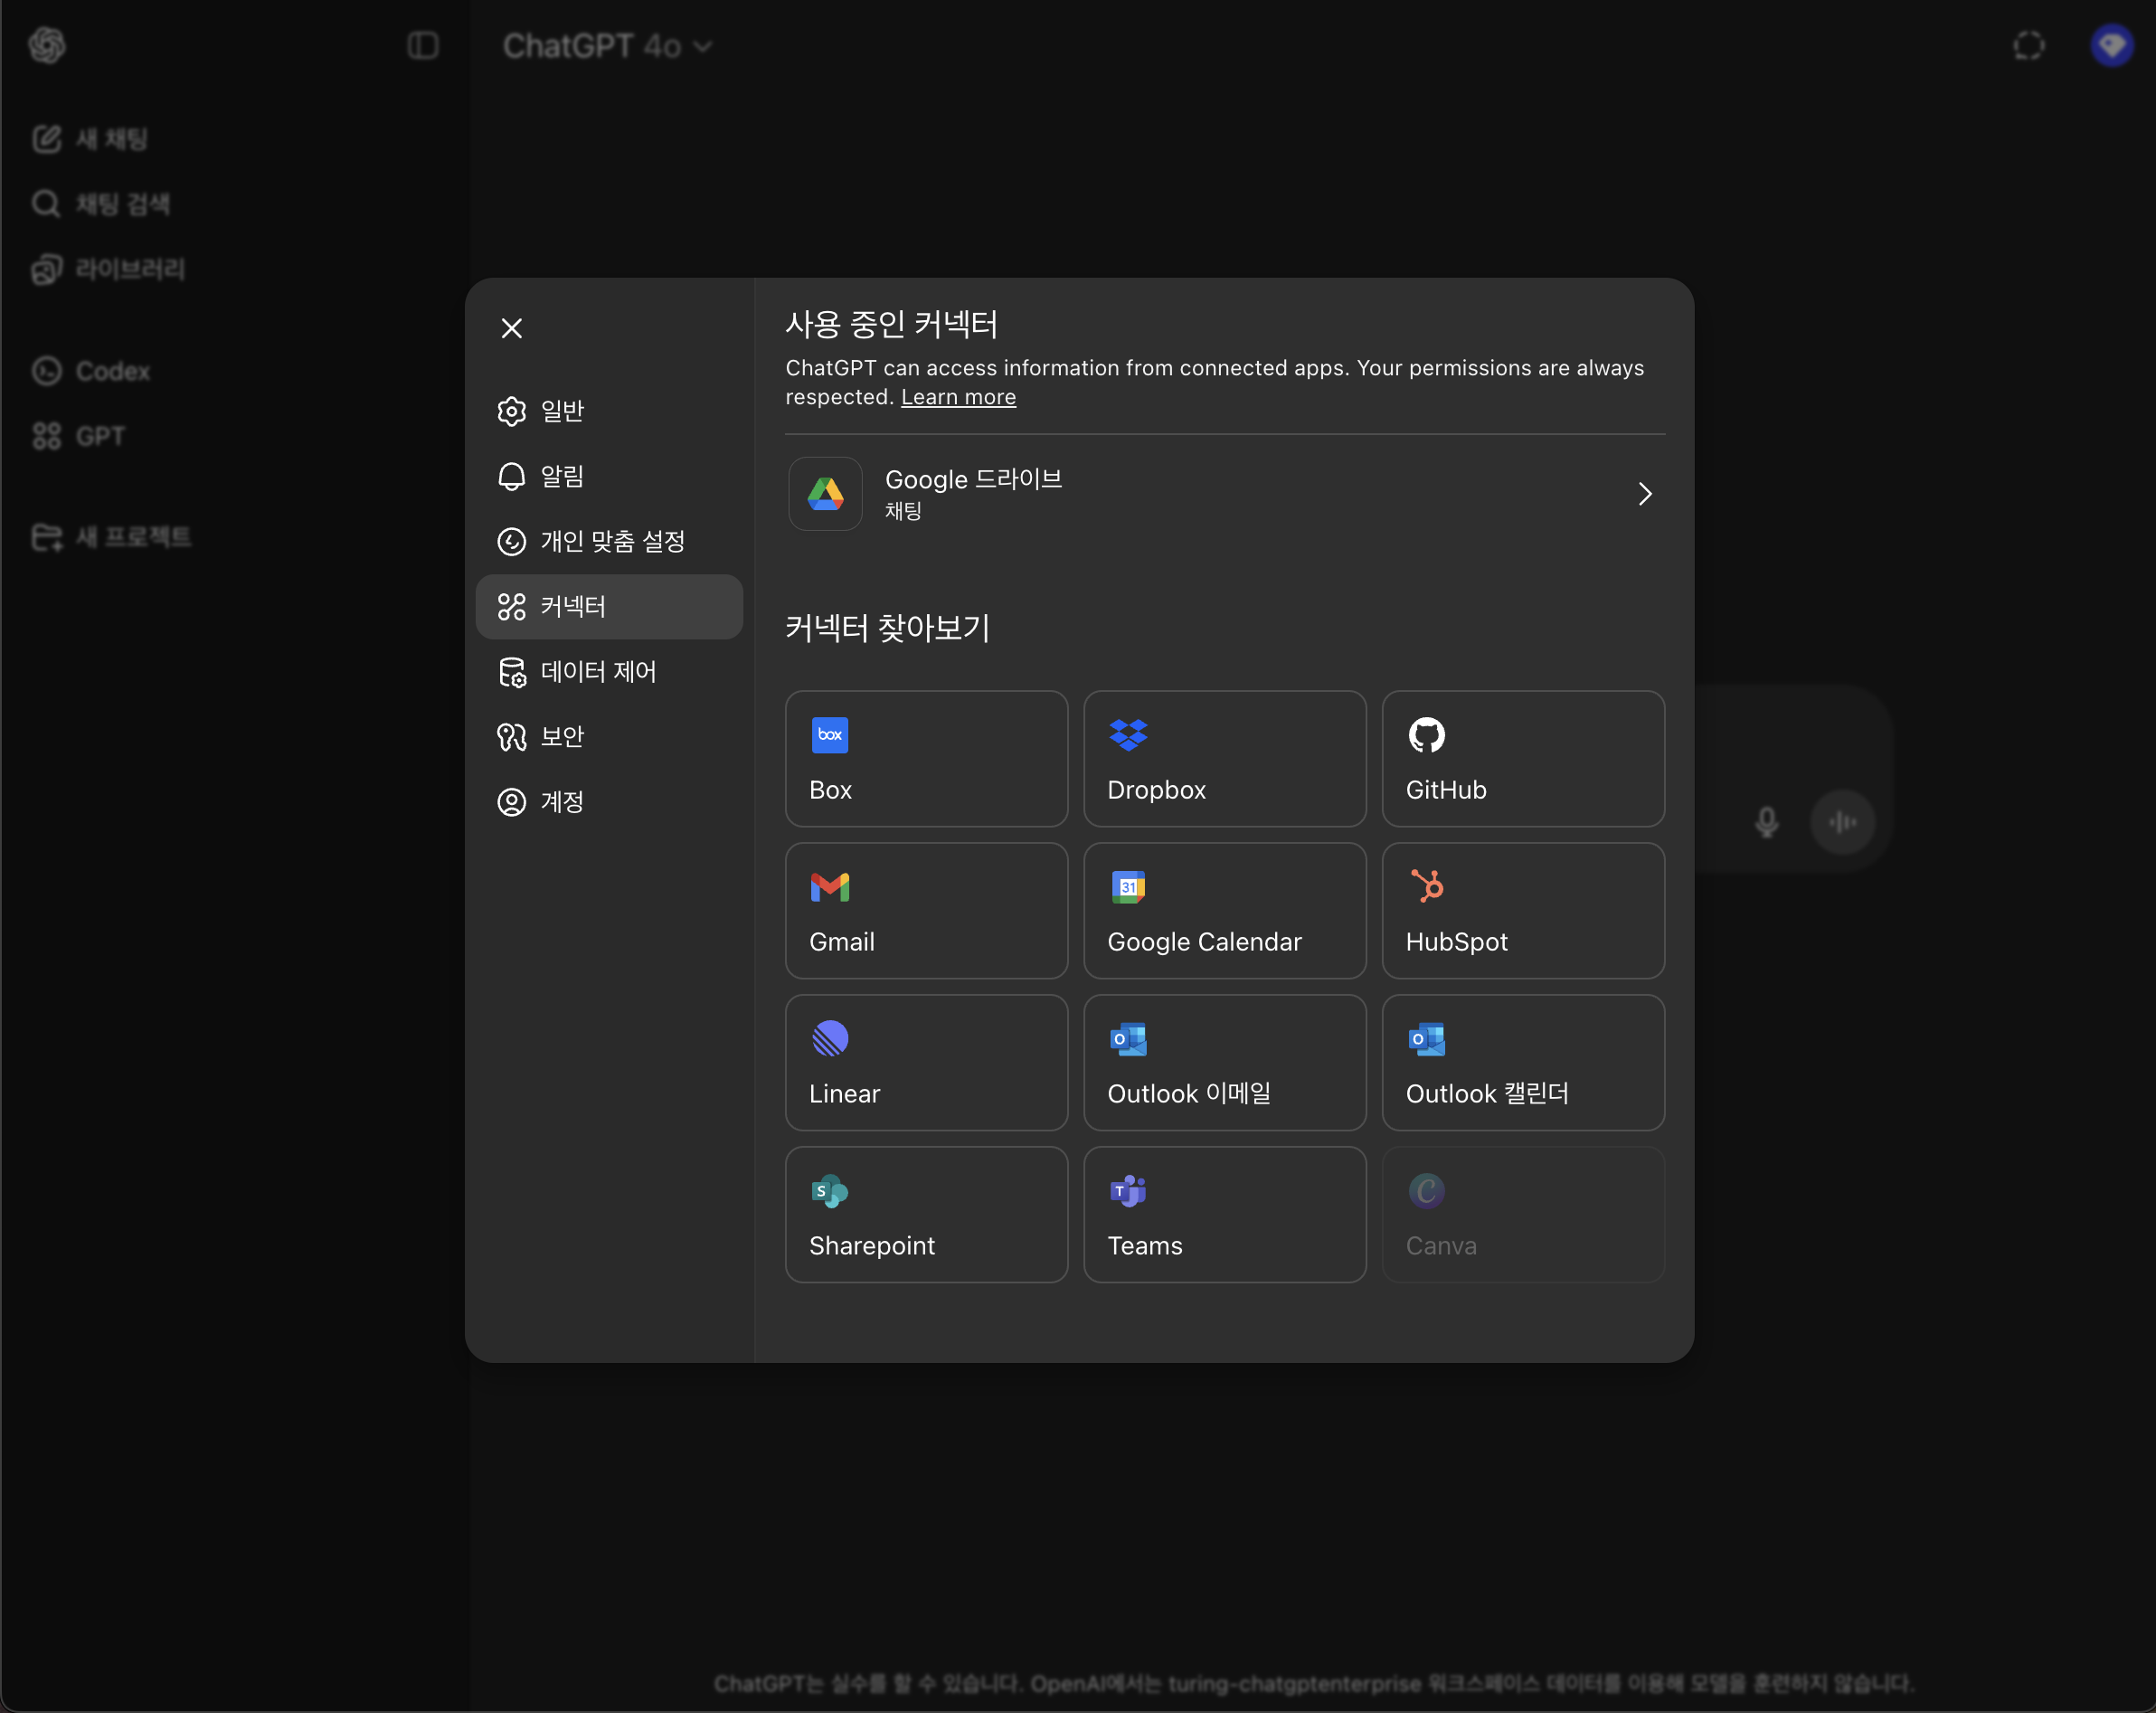Click the GitHub connector icon
The image size is (2156, 1713).
pyautogui.click(x=1426, y=735)
